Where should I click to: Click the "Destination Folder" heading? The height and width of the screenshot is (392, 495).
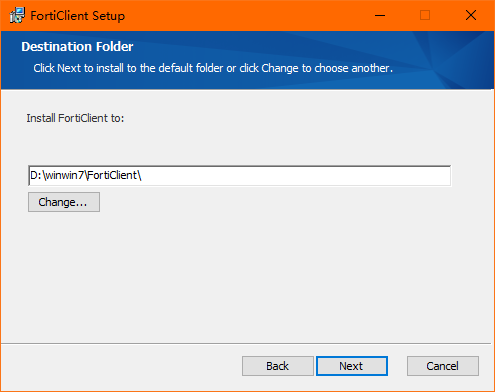point(77,47)
